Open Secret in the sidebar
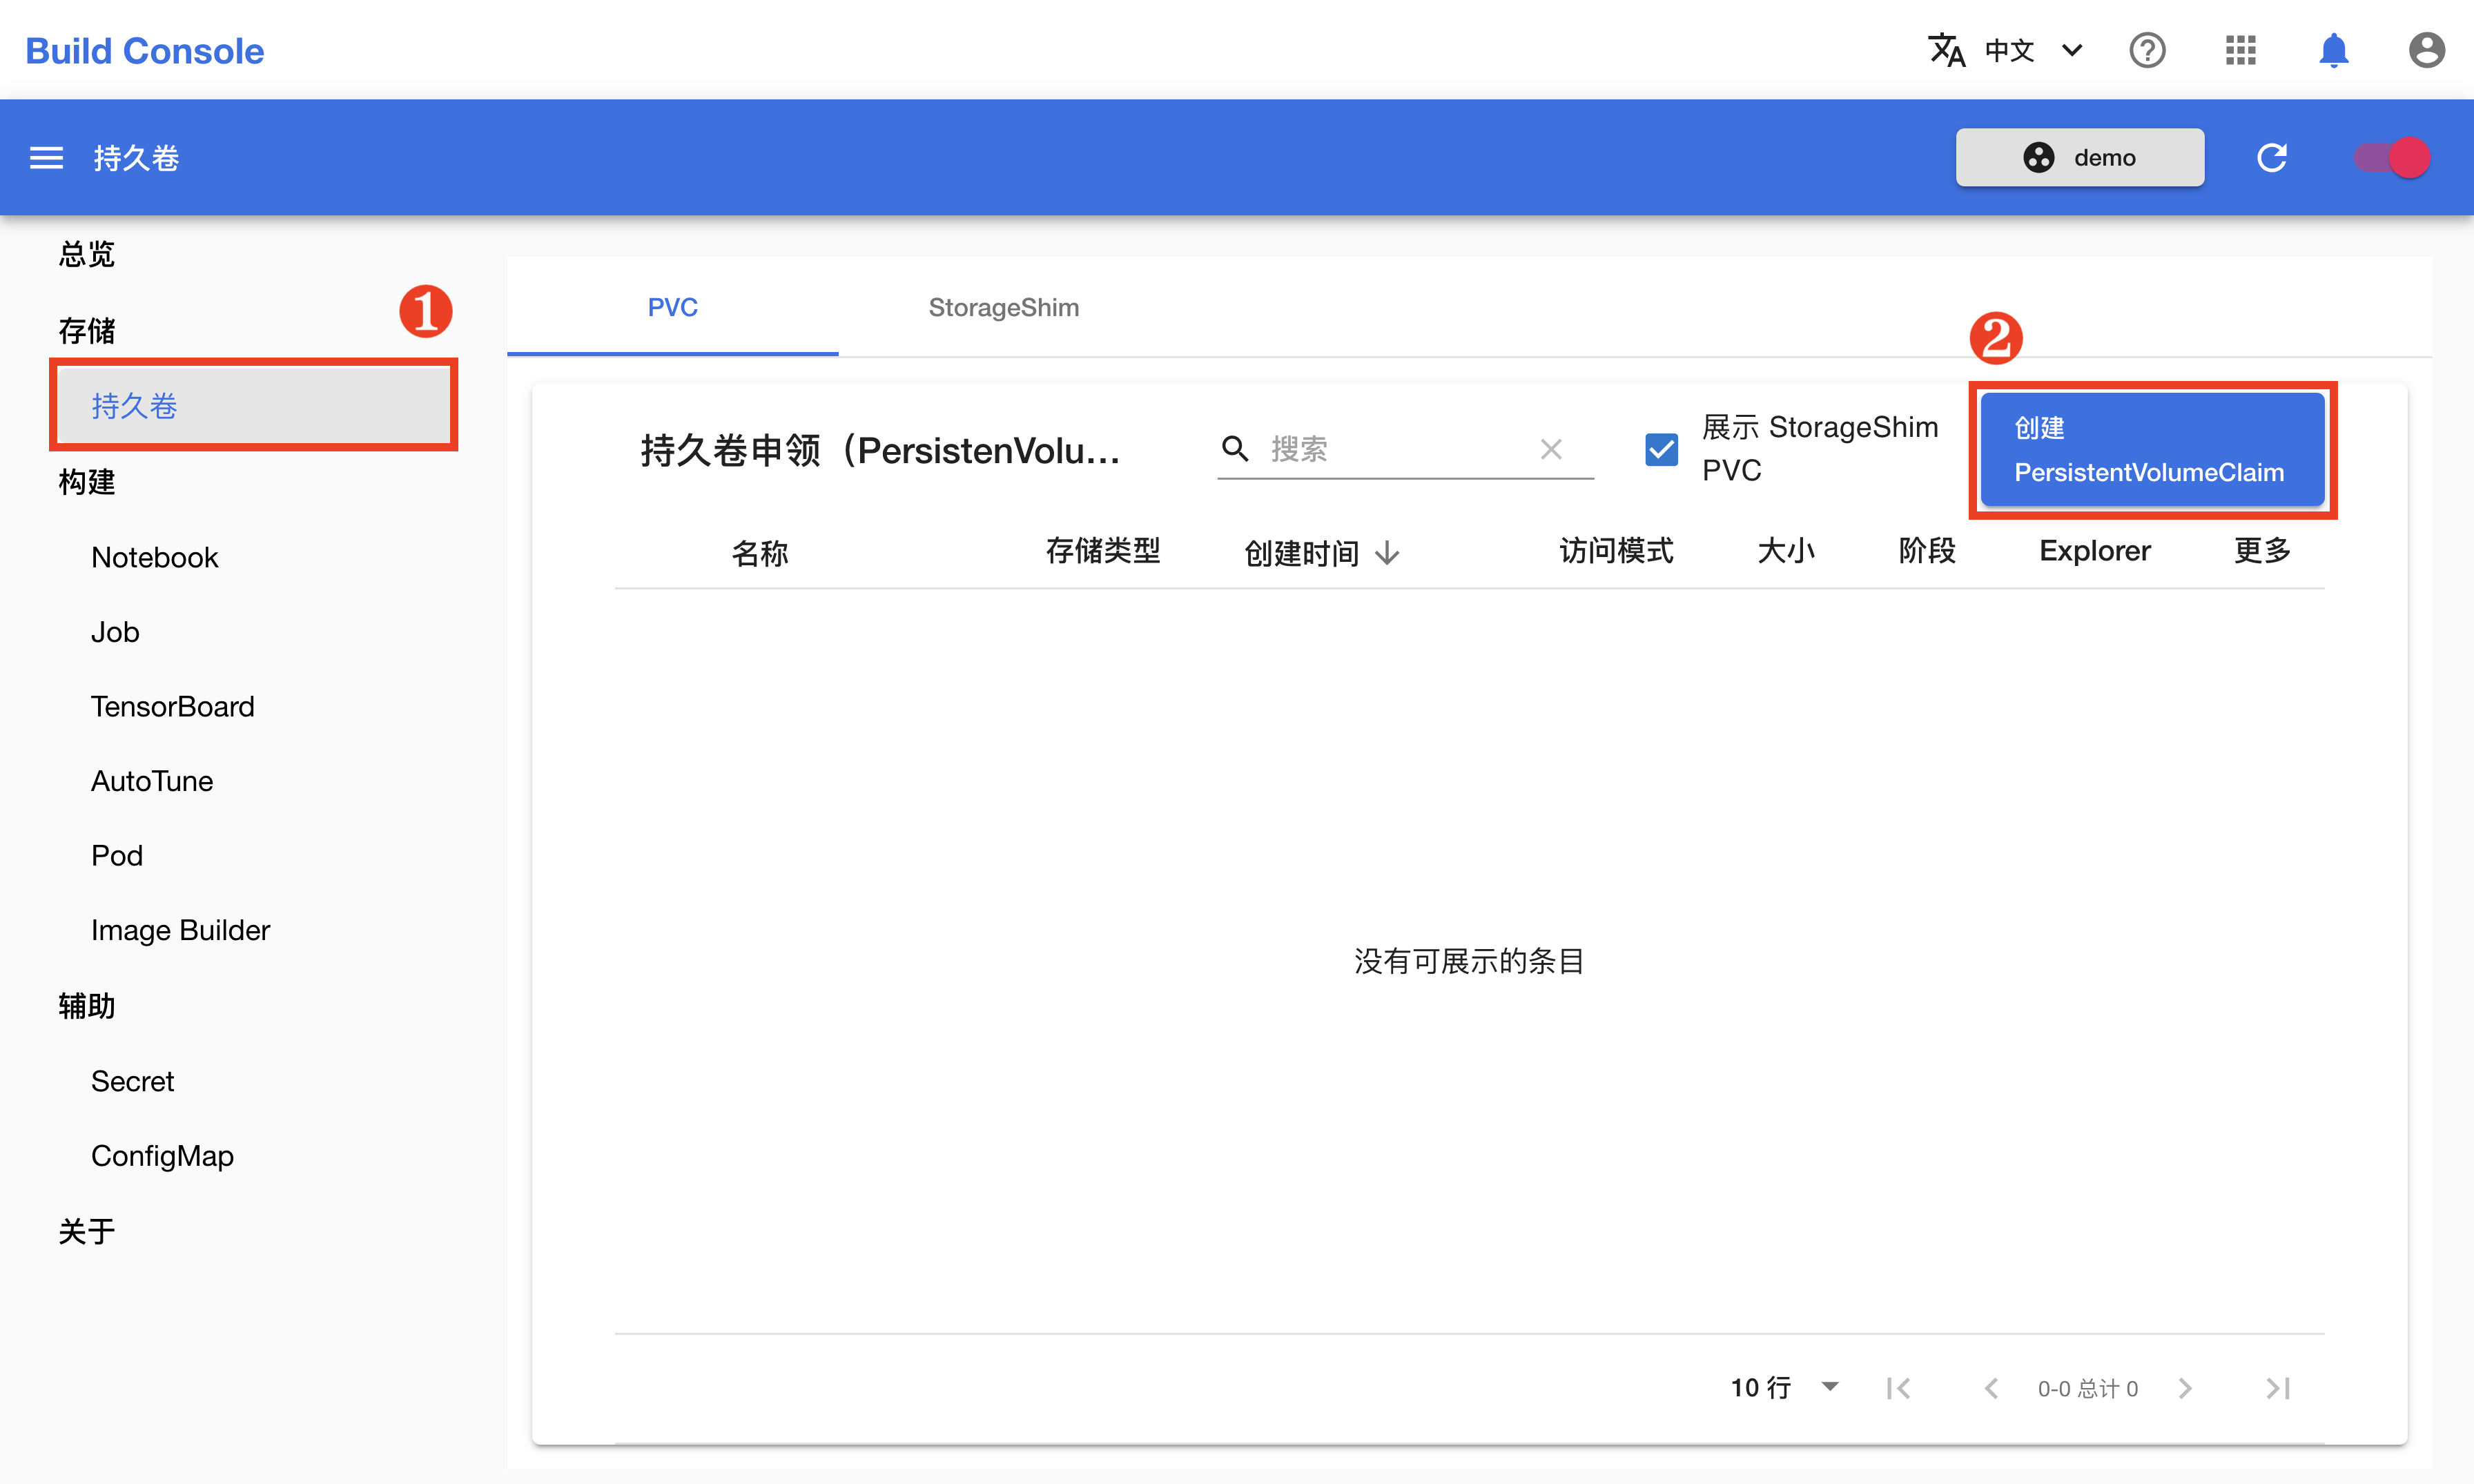2474x1484 pixels. (132, 1081)
